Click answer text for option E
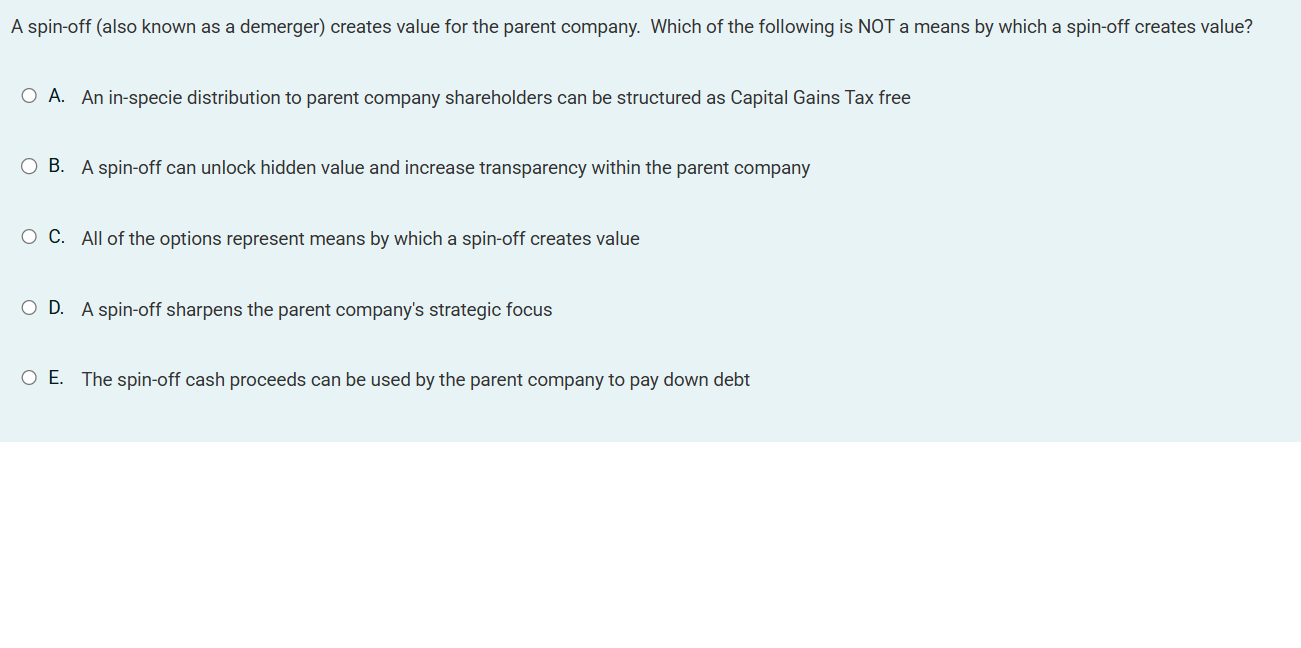 (416, 380)
